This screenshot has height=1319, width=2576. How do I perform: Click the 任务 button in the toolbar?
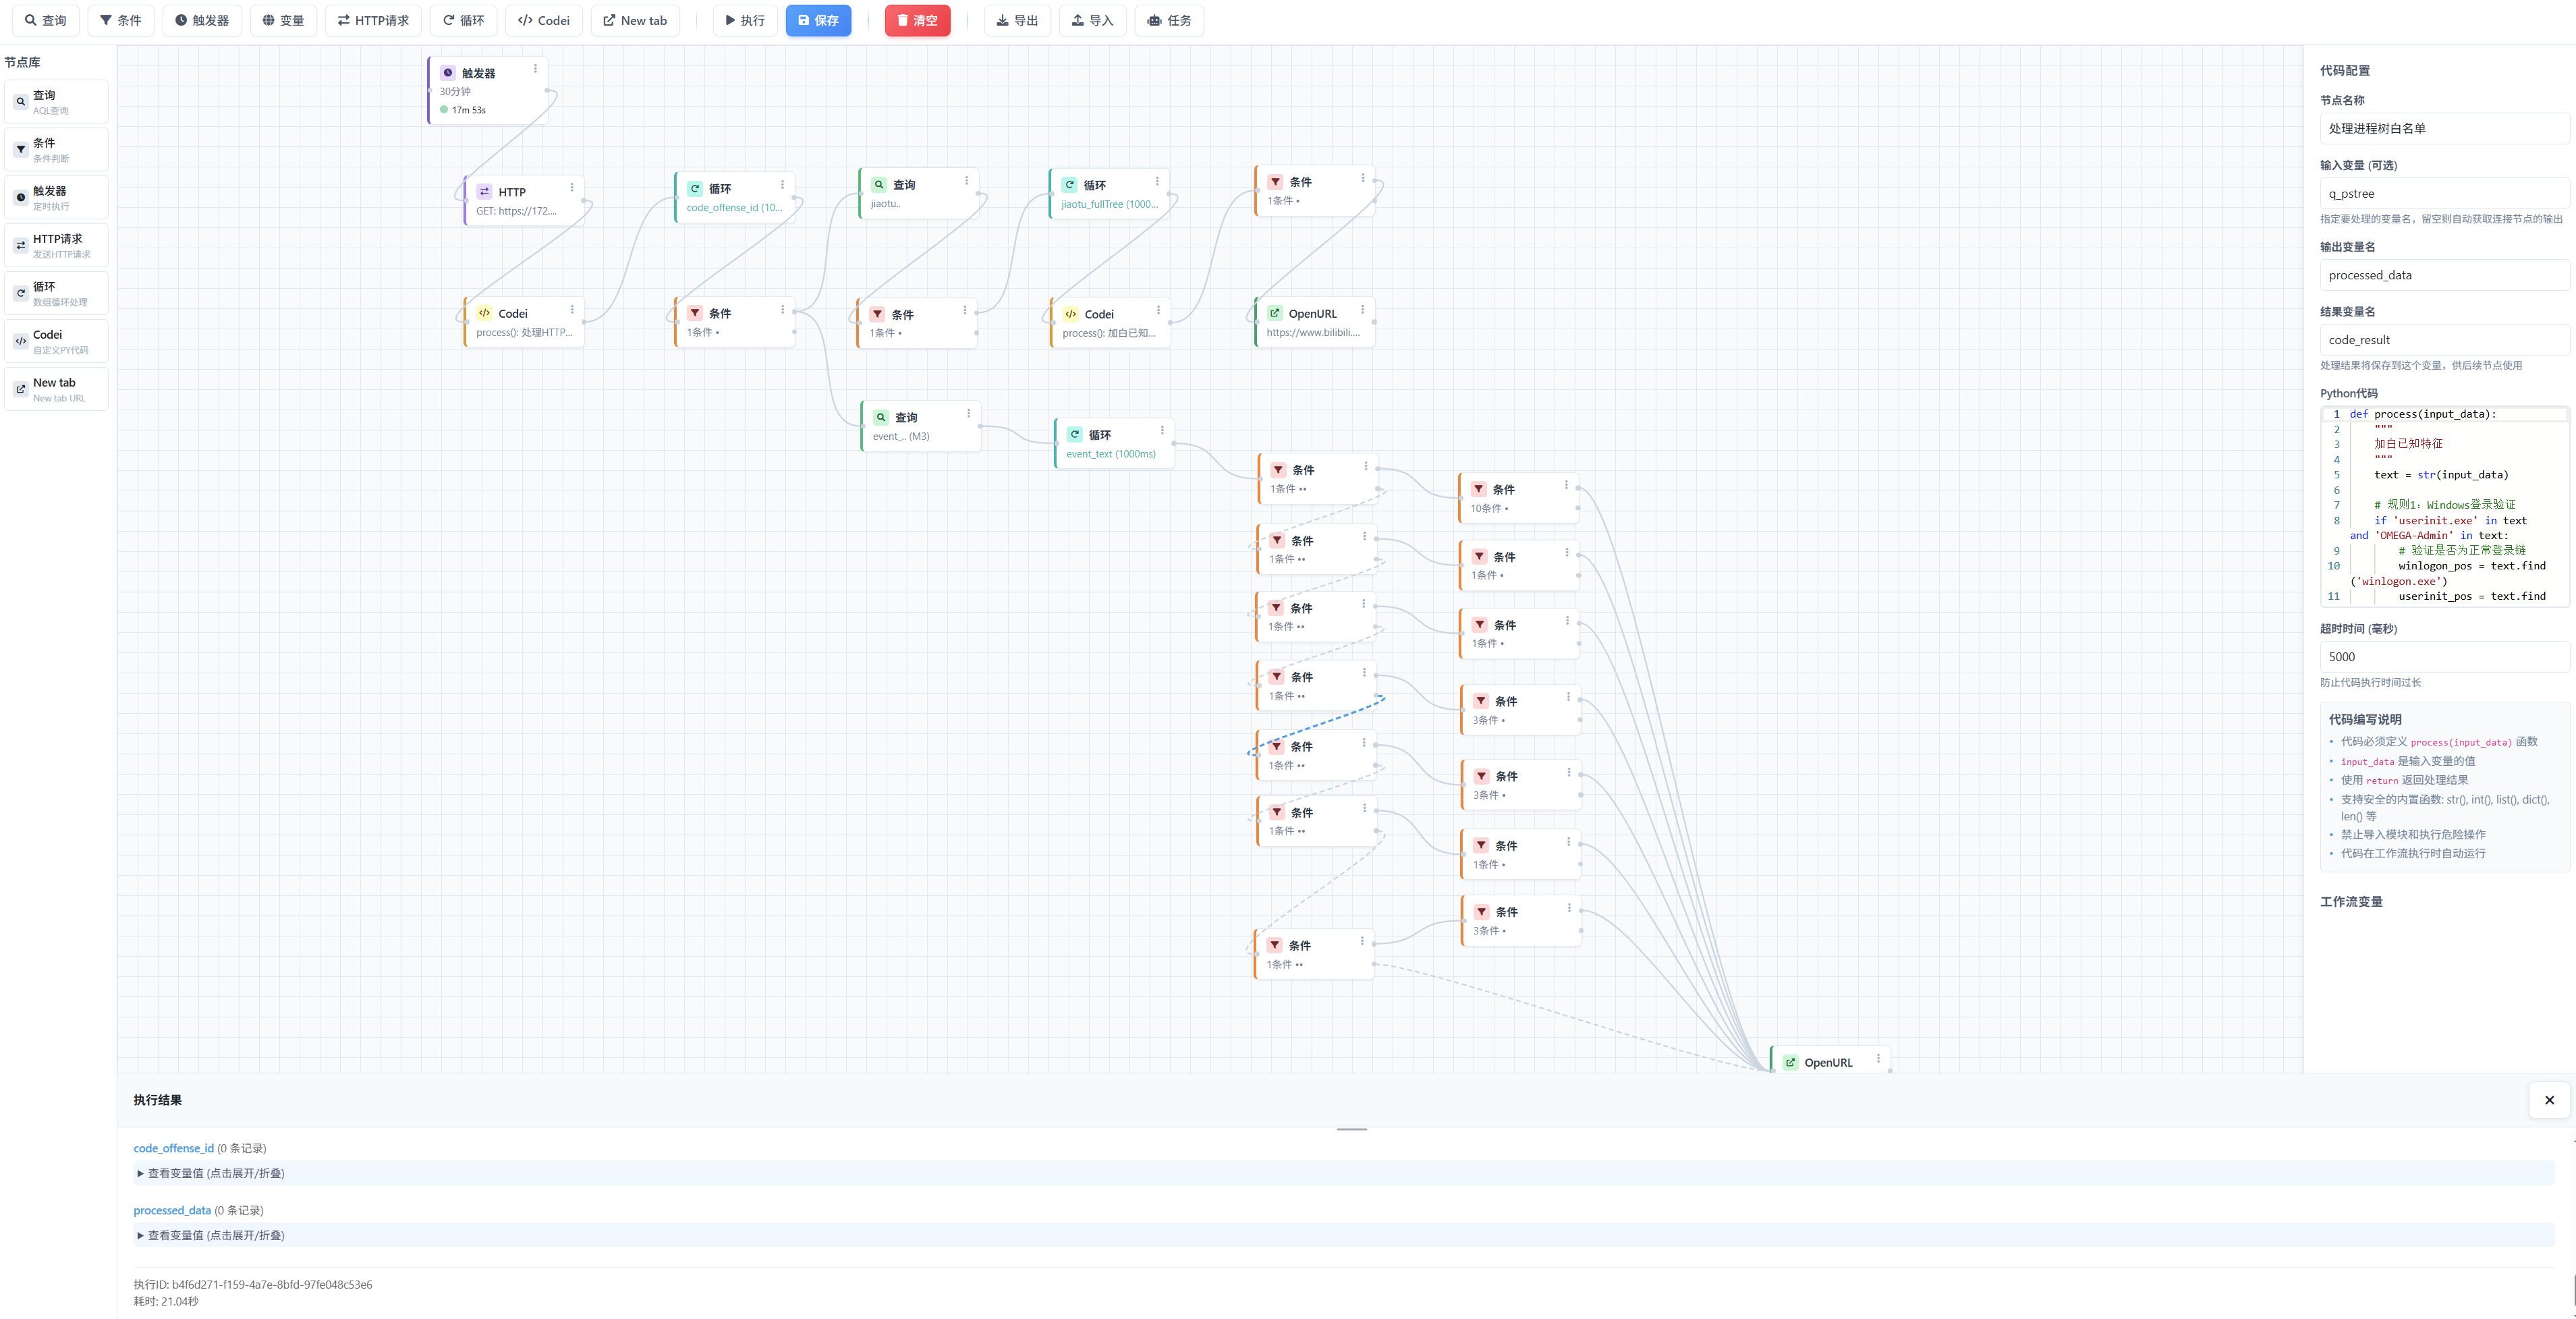[x=1169, y=20]
